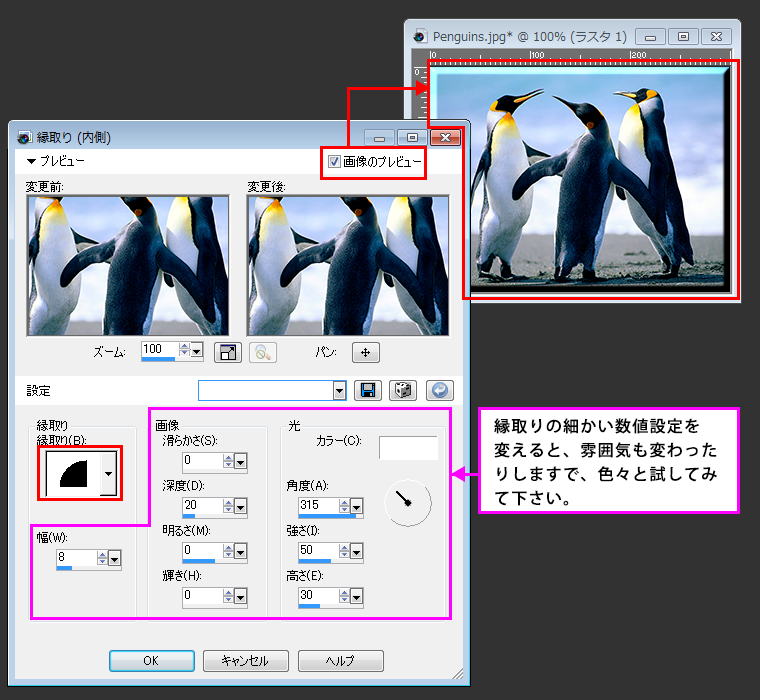Image resolution: width=760 pixels, height=700 pixels.
Task: Click the randomize parameters dice icon
Action: (403, 391)
